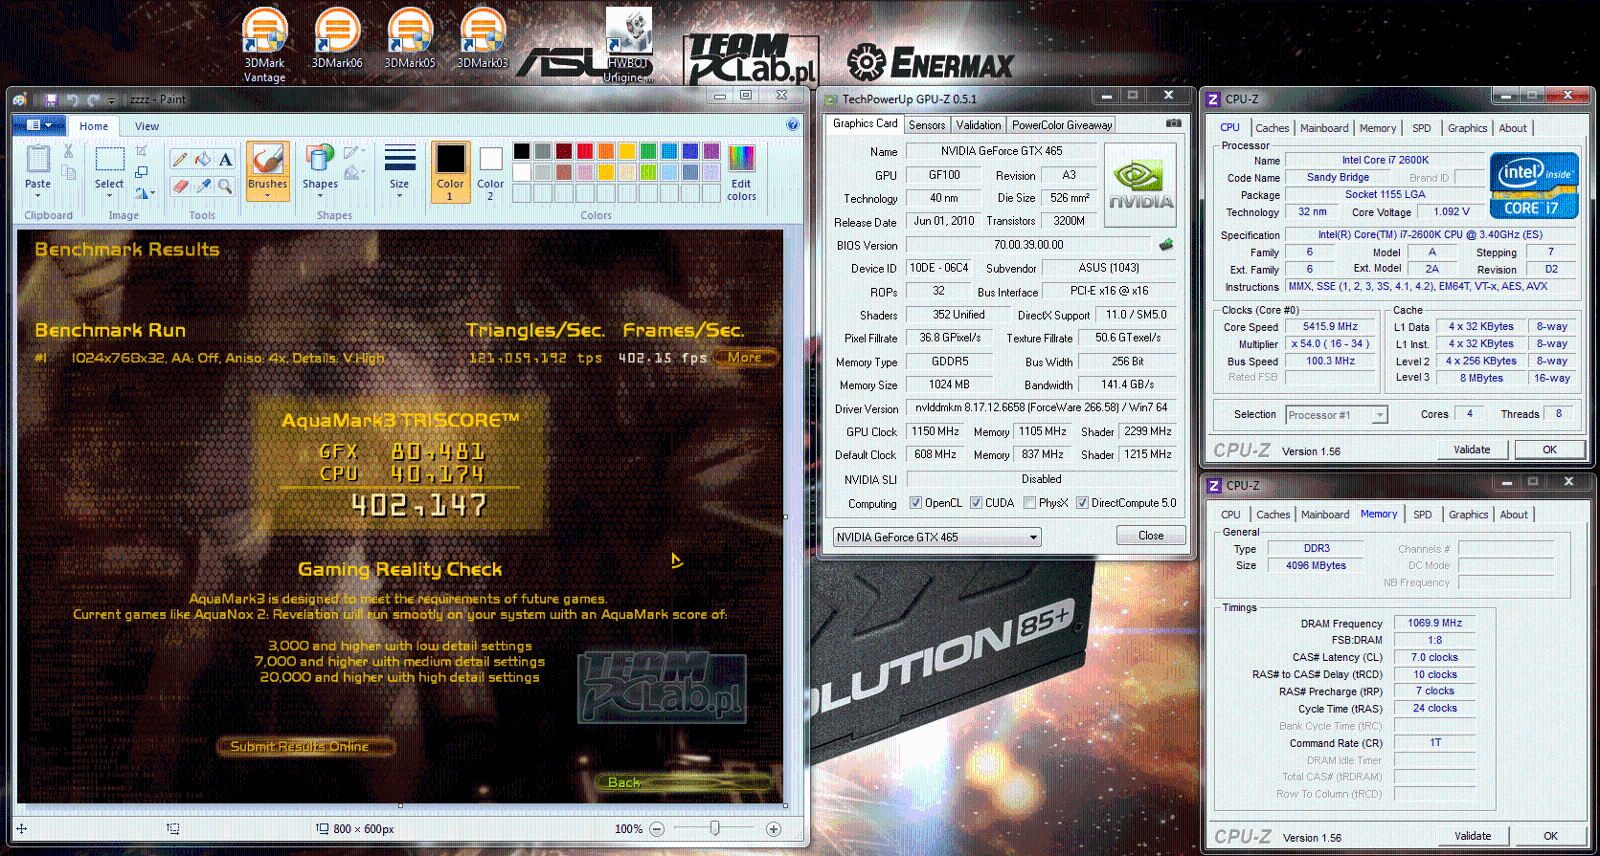Switch to the View tab in Paint
This screenshot has height=856, width=1600.
[147, 126]
